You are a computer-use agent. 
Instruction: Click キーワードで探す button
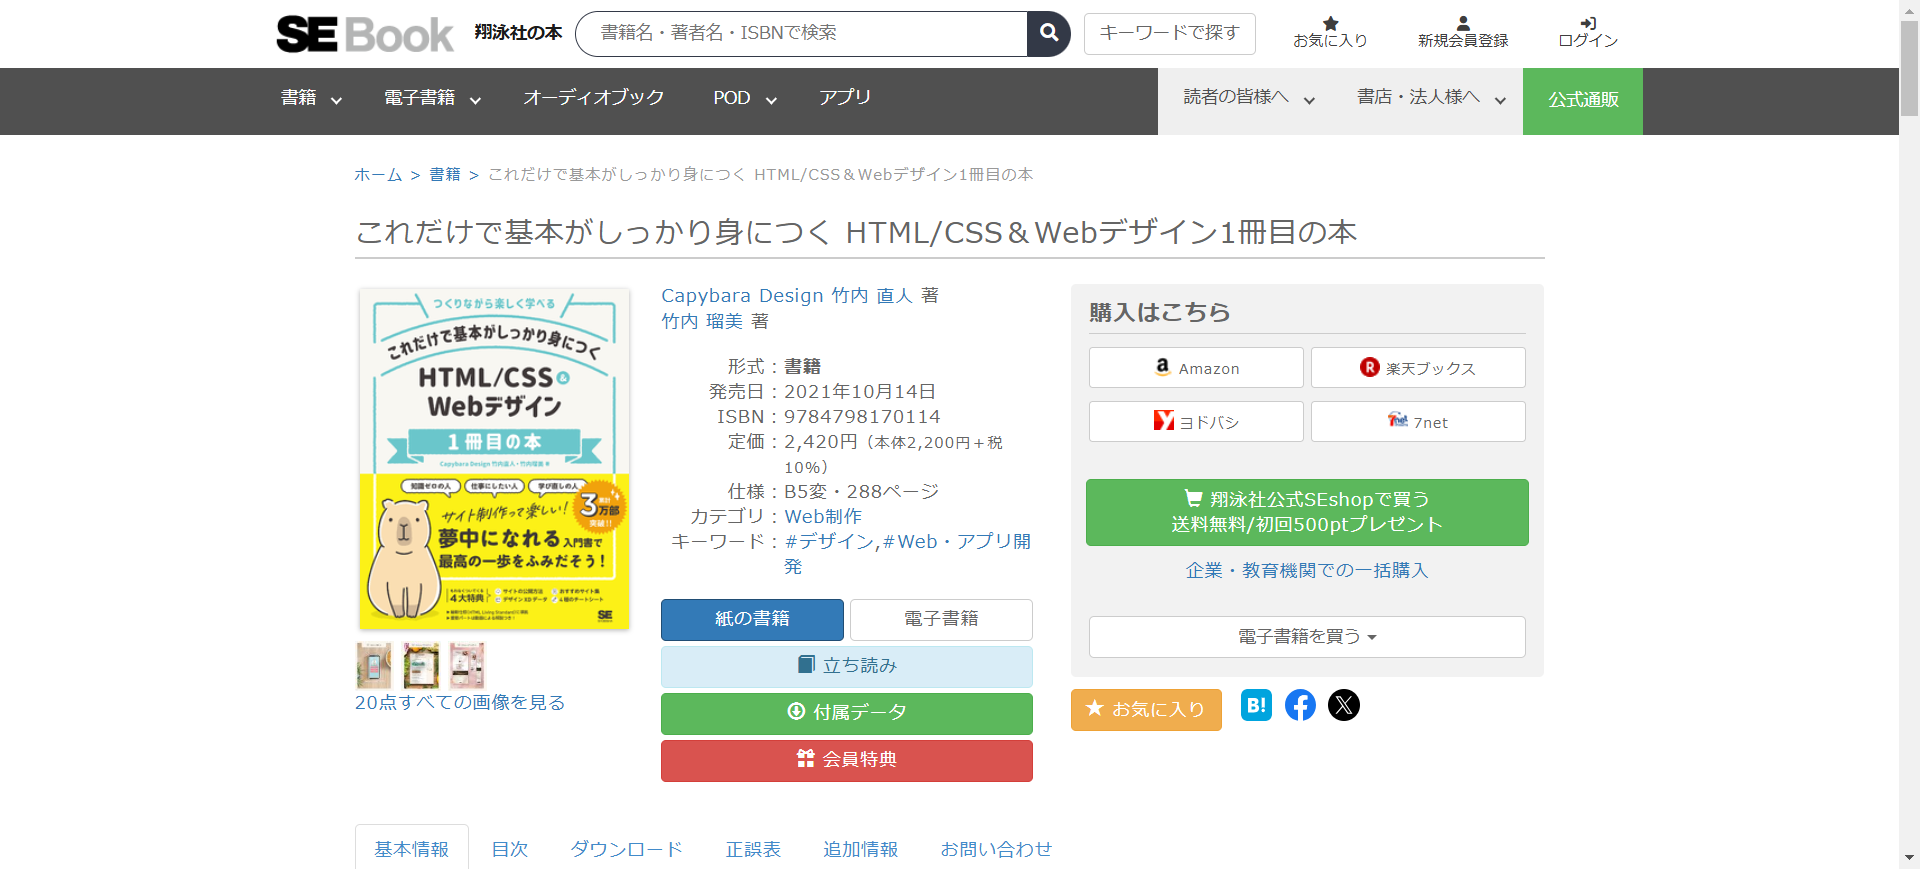[1169, 33]
